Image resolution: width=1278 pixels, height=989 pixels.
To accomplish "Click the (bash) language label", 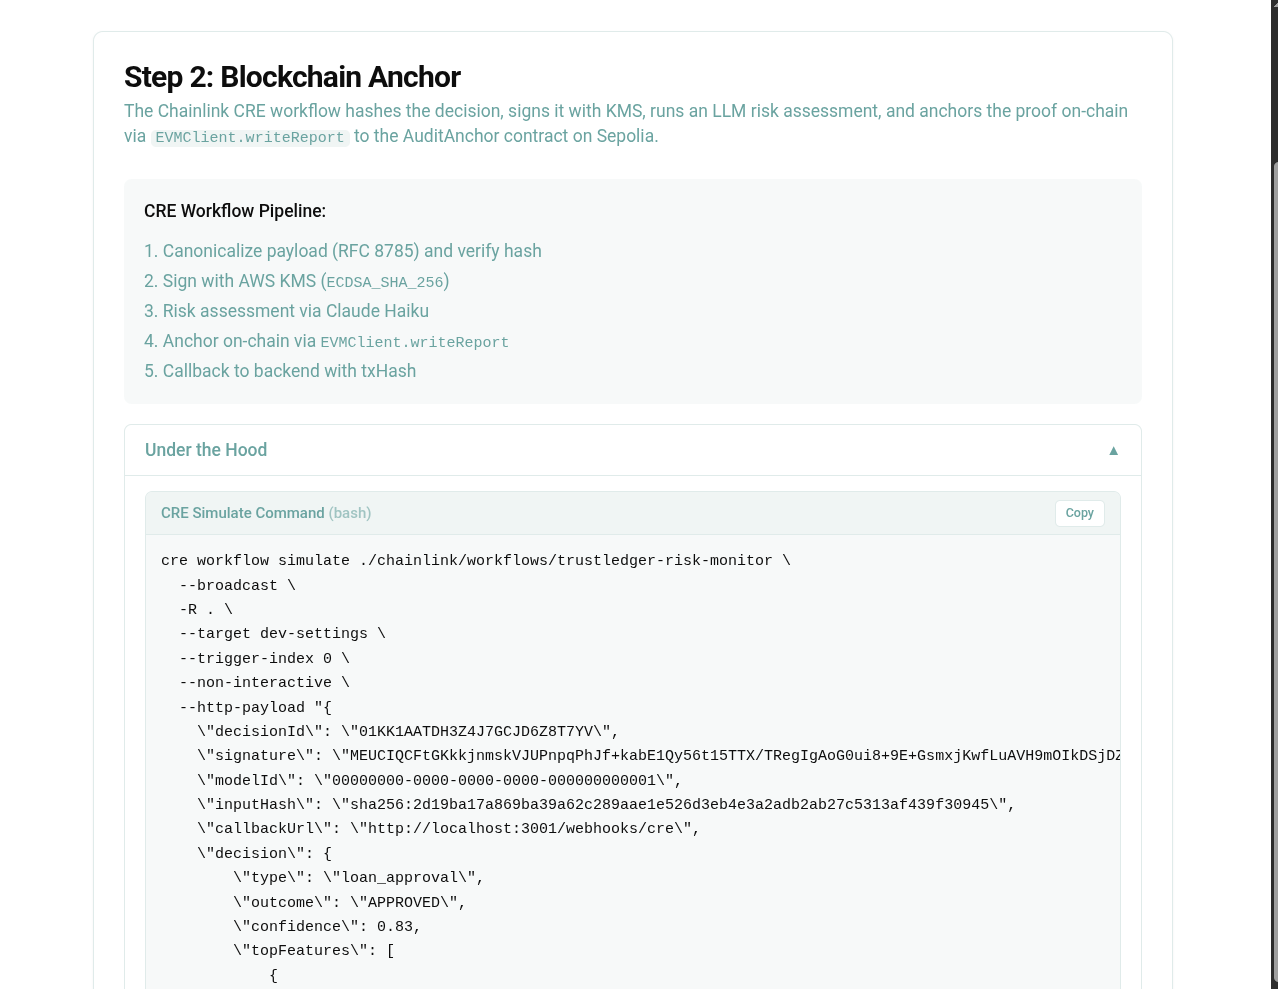I will point(350,513).
